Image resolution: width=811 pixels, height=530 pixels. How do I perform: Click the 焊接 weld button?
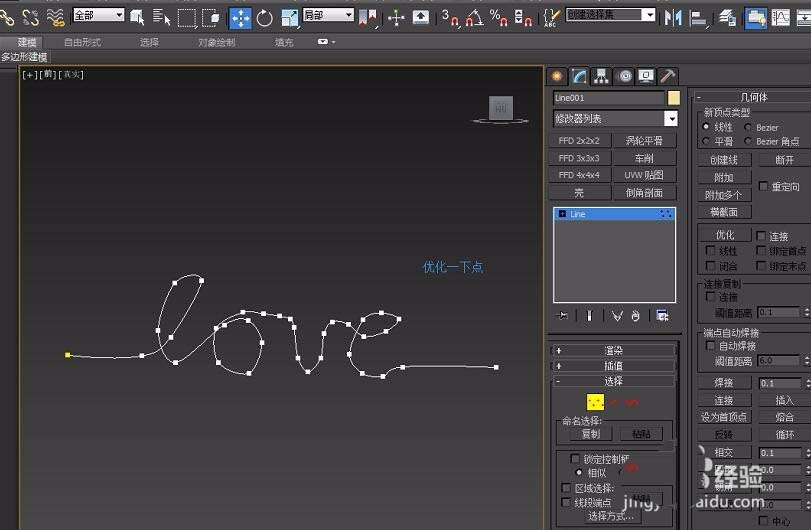coord(724,383)
